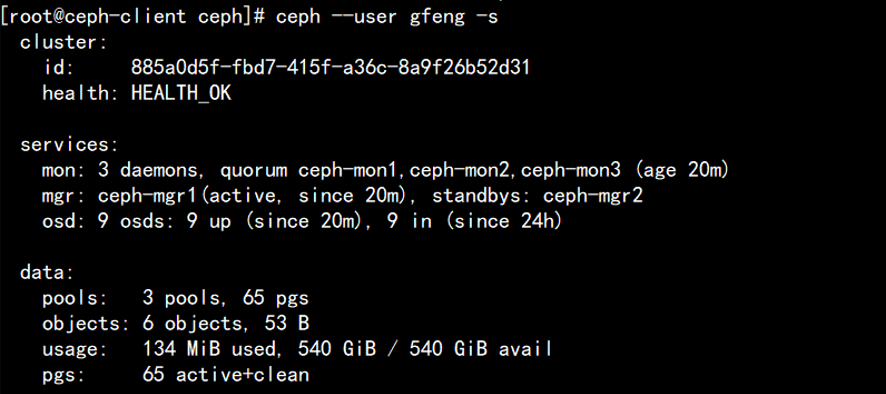Screen dimensions: 886x394
Task: Click the command ceph --user gfeng -s
Action: pos(386,16)
